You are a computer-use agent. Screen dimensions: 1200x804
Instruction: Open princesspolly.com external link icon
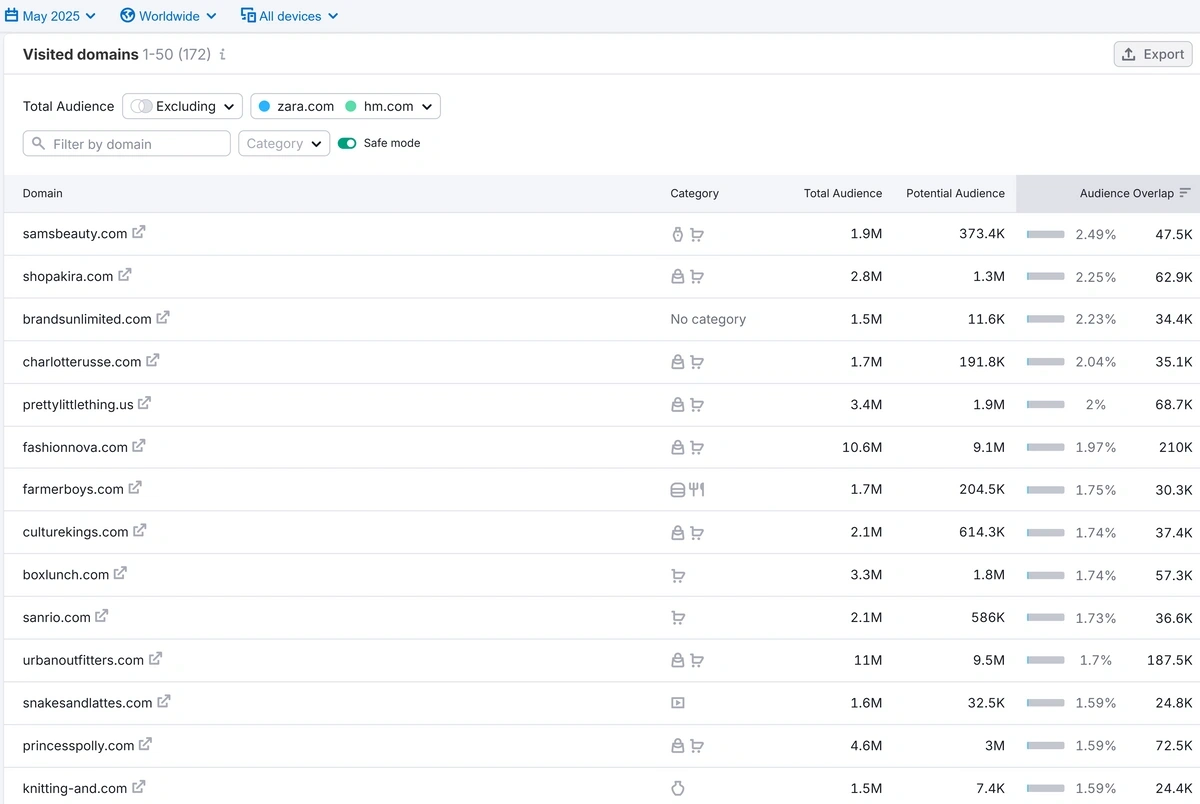click(x=145, y=745)
